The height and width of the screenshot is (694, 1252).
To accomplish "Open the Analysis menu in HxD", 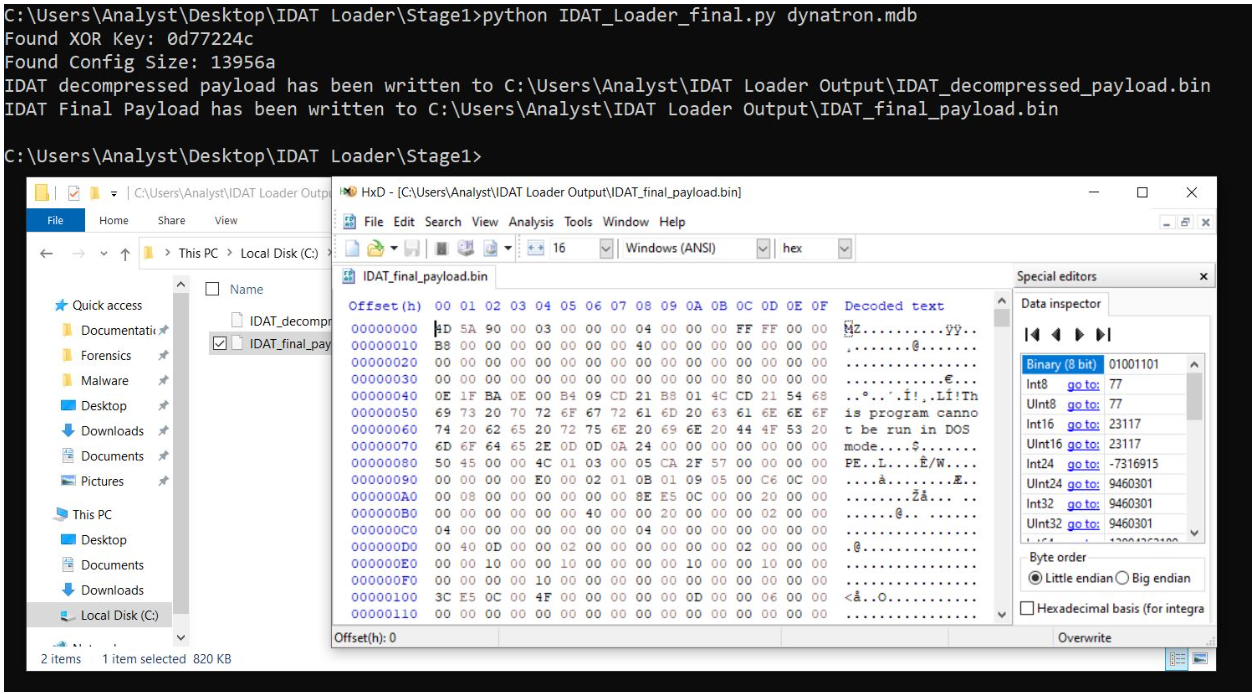I will pyautogui.click(x=530, y=222).
